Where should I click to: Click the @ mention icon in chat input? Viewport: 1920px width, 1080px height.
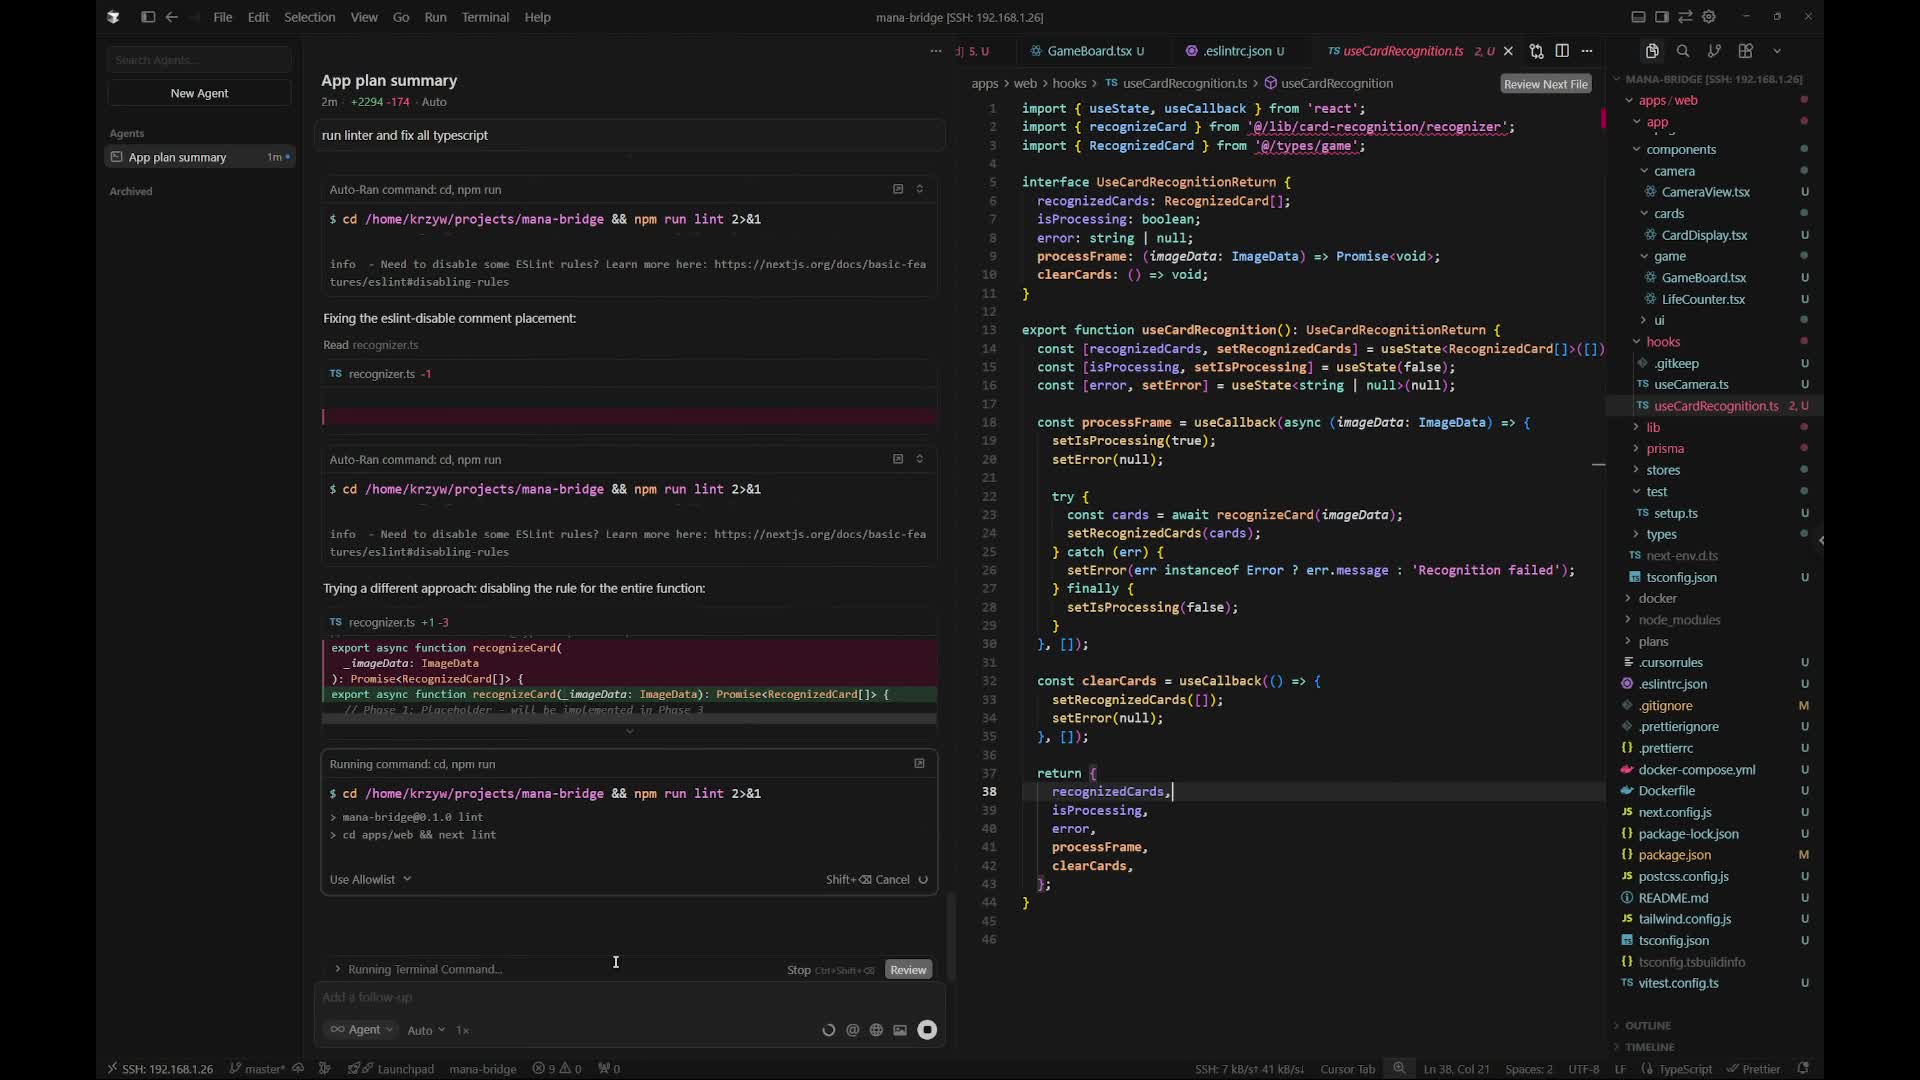coord(852,1030)
